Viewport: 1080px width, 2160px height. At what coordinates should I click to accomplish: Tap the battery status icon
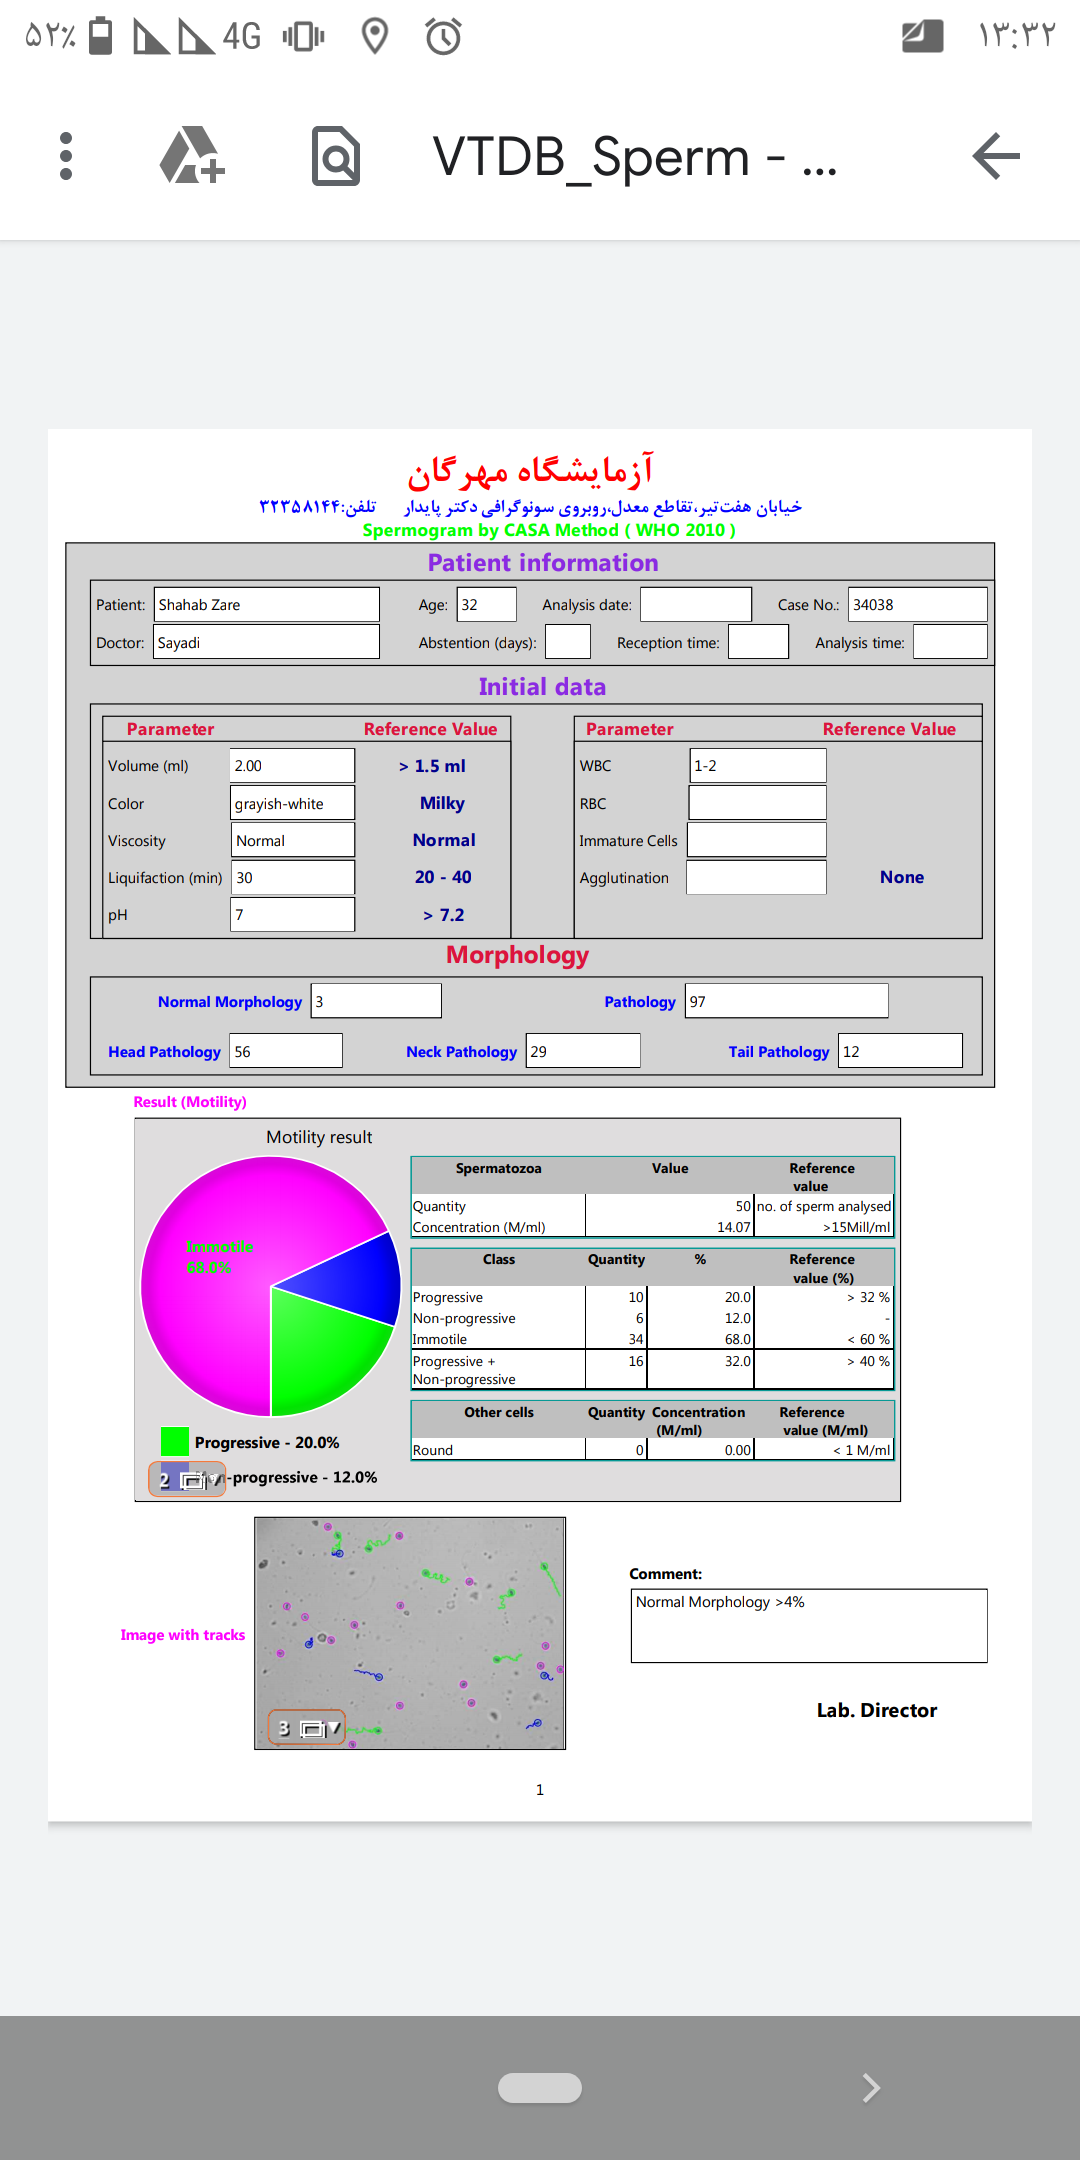[x=100, y=36]
